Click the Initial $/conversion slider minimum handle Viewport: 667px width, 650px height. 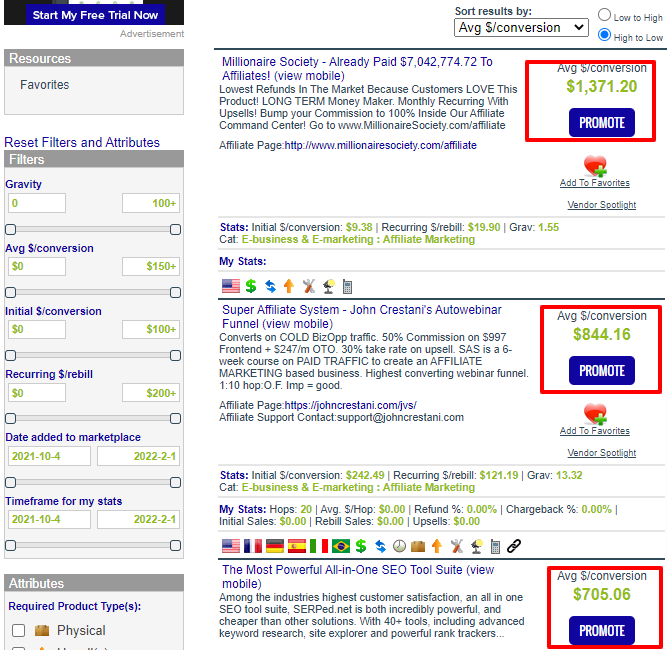click(11, 356)
